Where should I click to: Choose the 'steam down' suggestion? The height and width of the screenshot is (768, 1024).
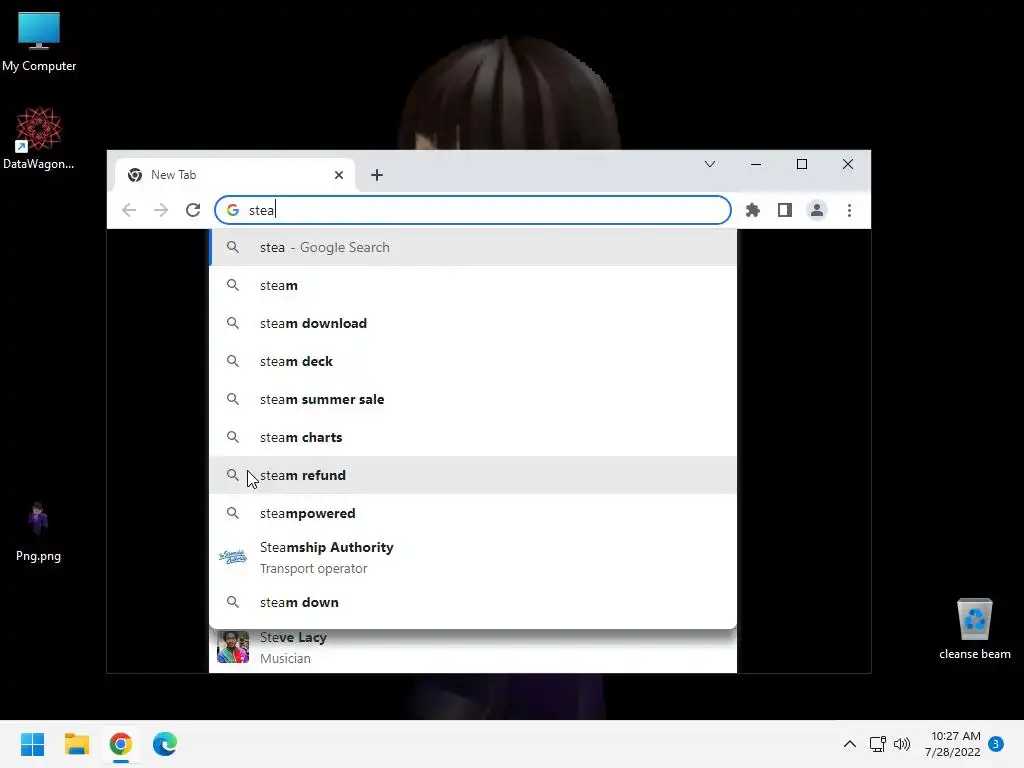point(473,602)
